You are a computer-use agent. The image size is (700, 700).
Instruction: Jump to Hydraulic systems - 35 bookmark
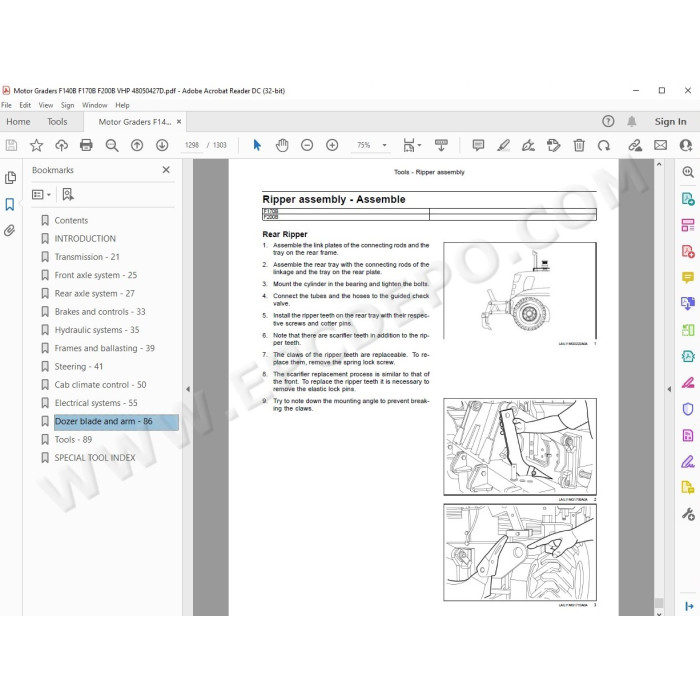click(97, 330)
